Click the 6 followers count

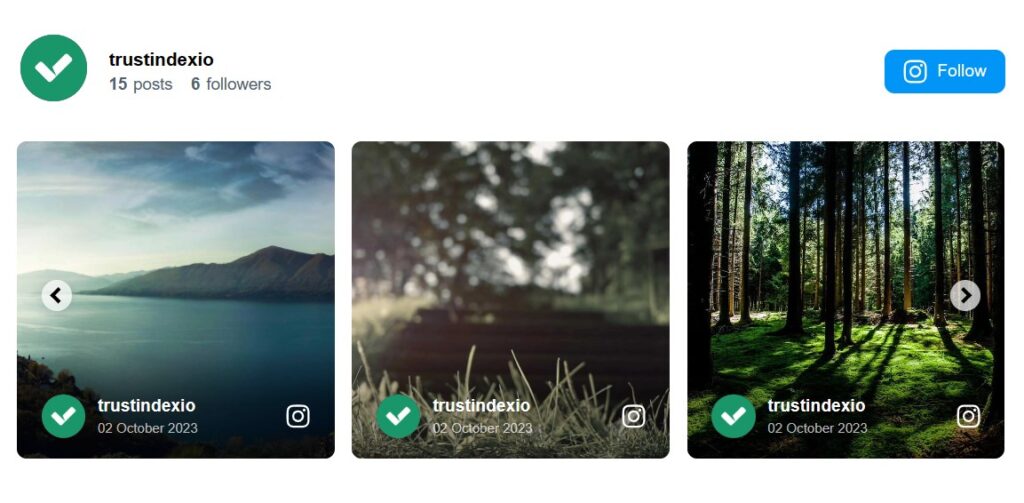231,84
